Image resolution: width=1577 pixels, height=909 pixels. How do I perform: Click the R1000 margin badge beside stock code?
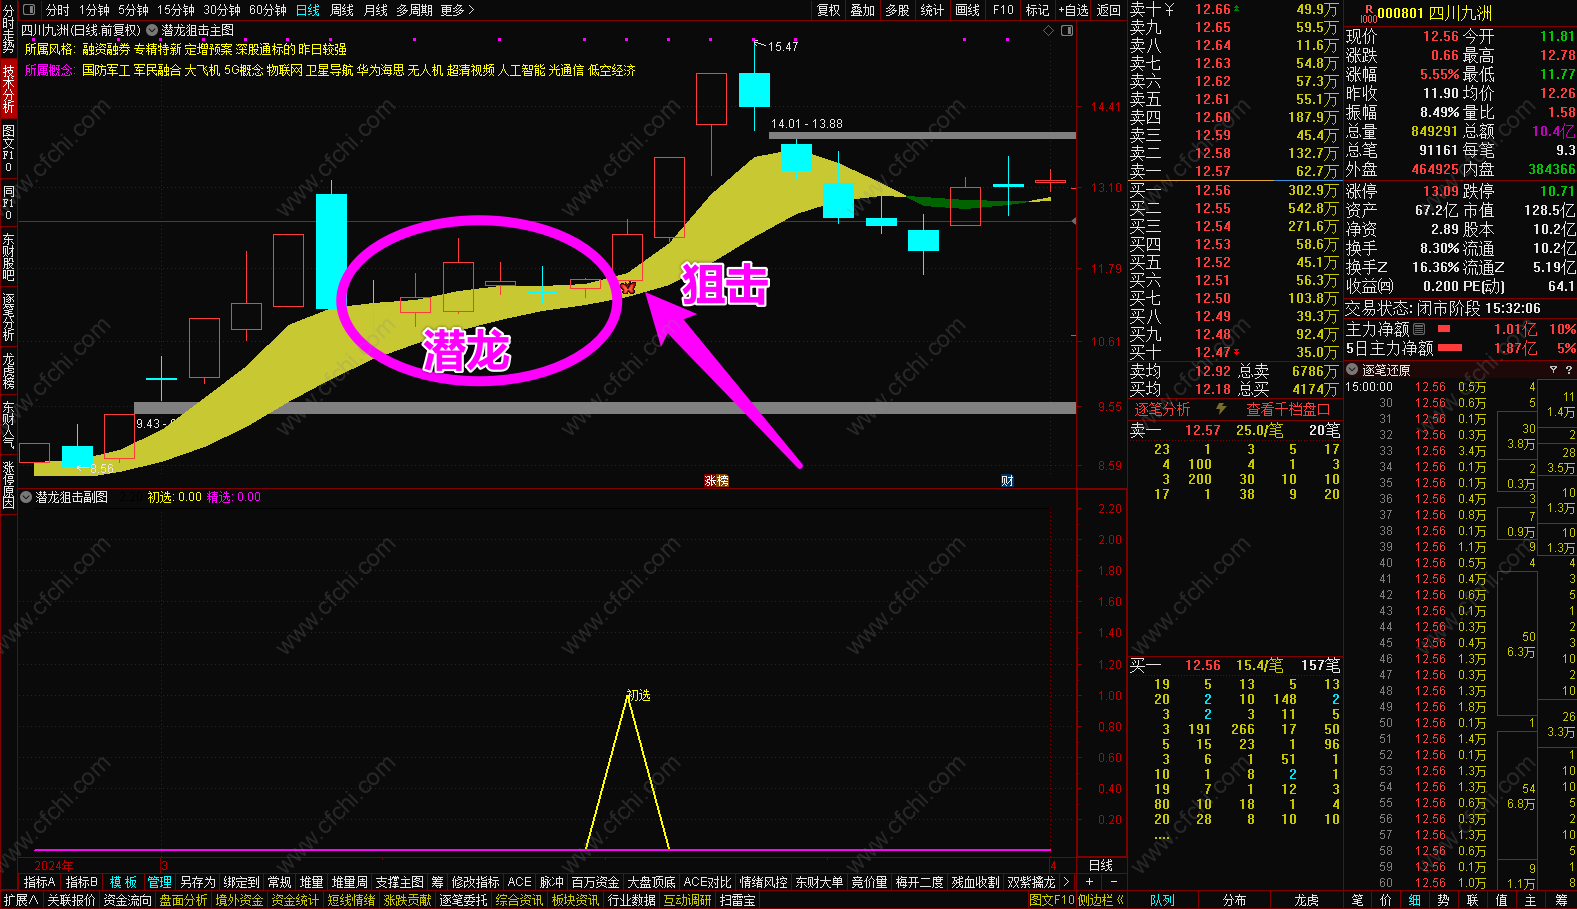pos(1368,13)
